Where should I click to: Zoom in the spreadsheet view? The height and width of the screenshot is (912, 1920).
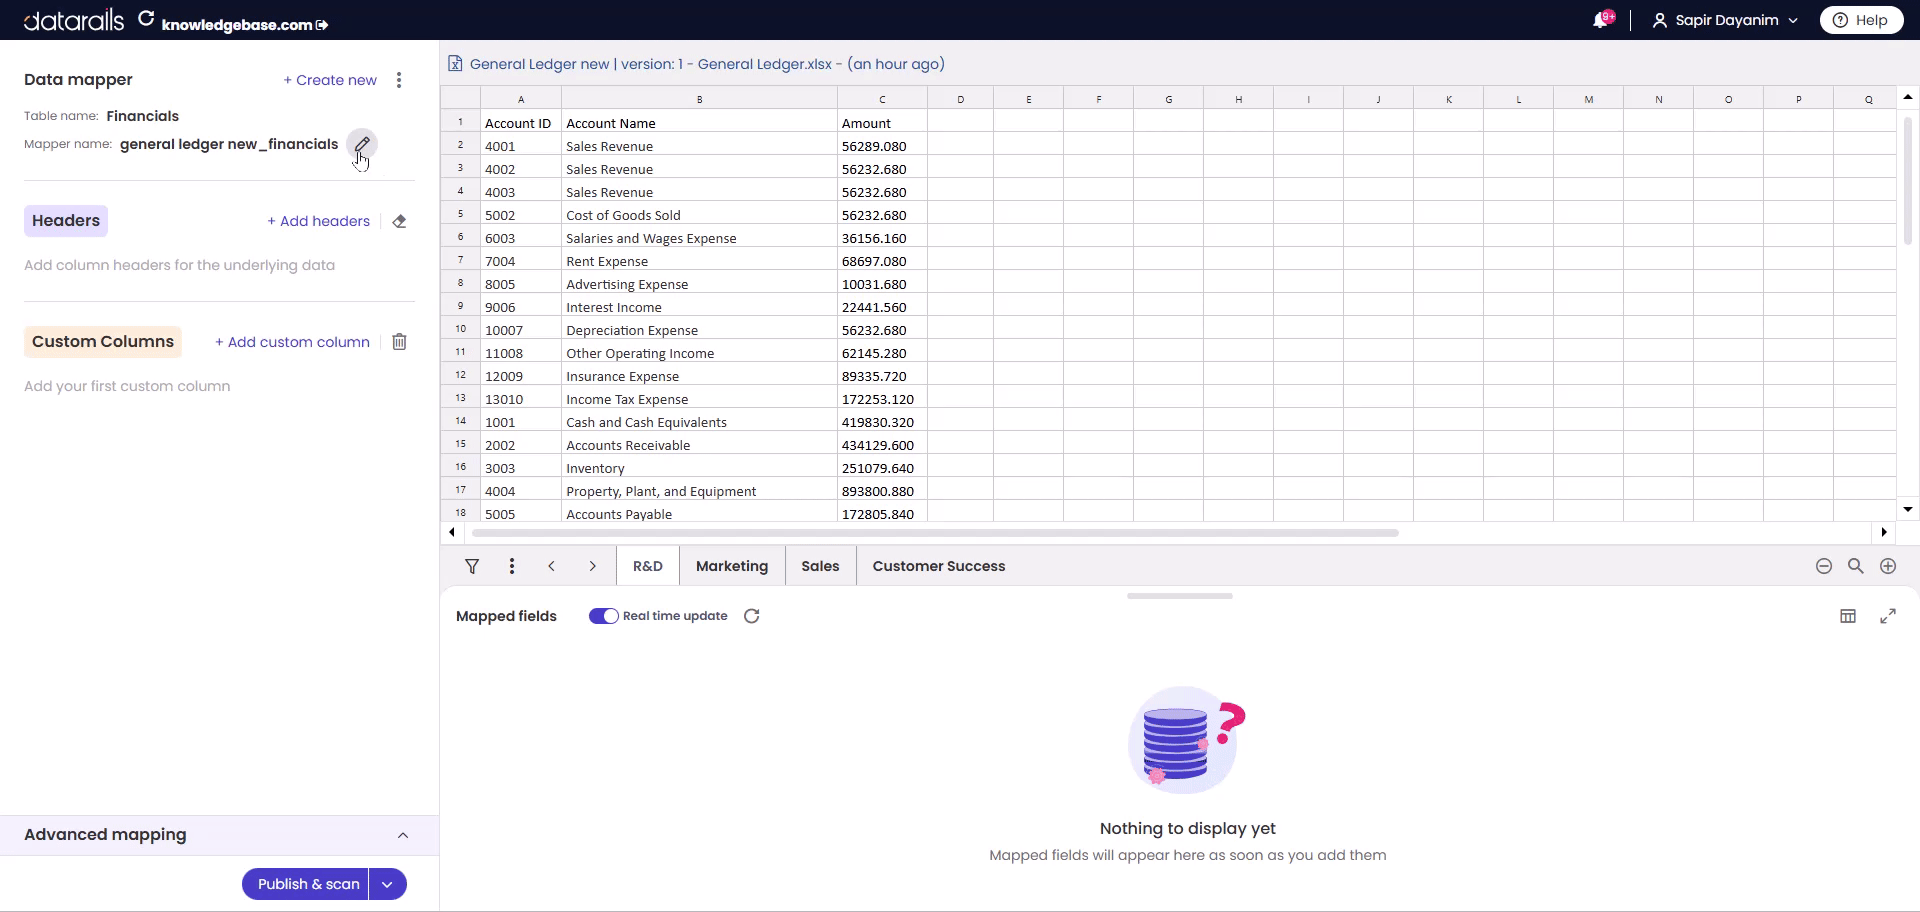click(x=1889, y=566)
